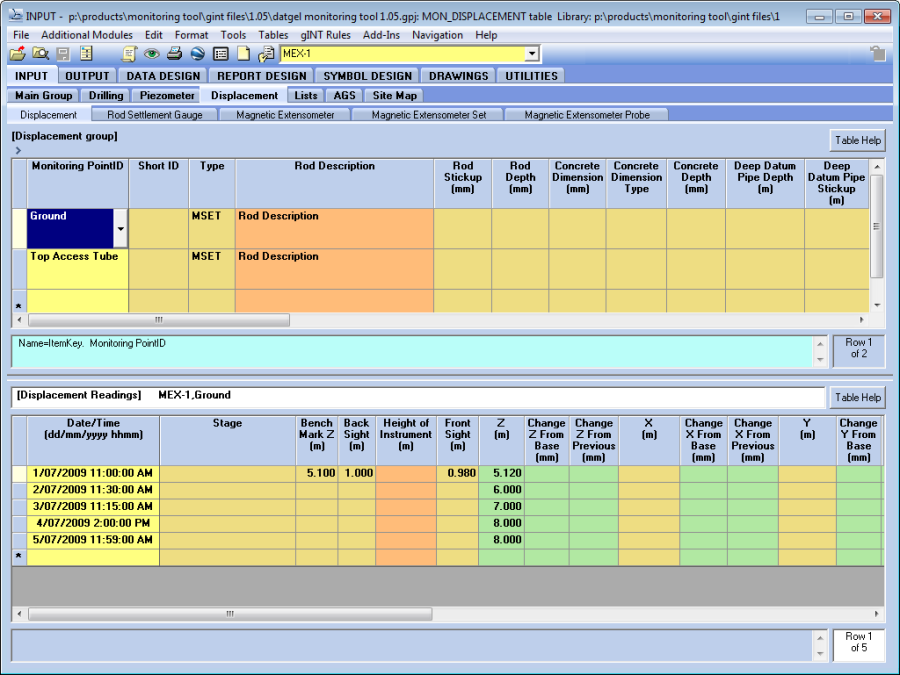This screenshot has width=900, height=675.
Task: Click the table list view icon
Action: (x=221, y=54)
